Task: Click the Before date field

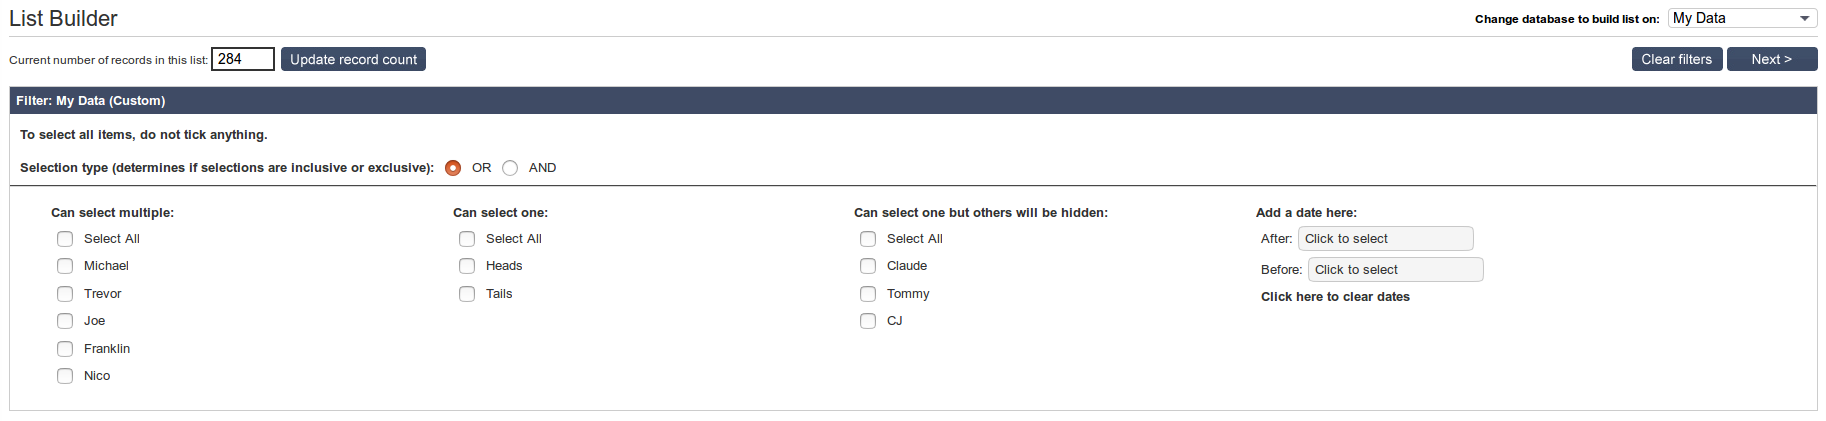Action: point(1395,270)
